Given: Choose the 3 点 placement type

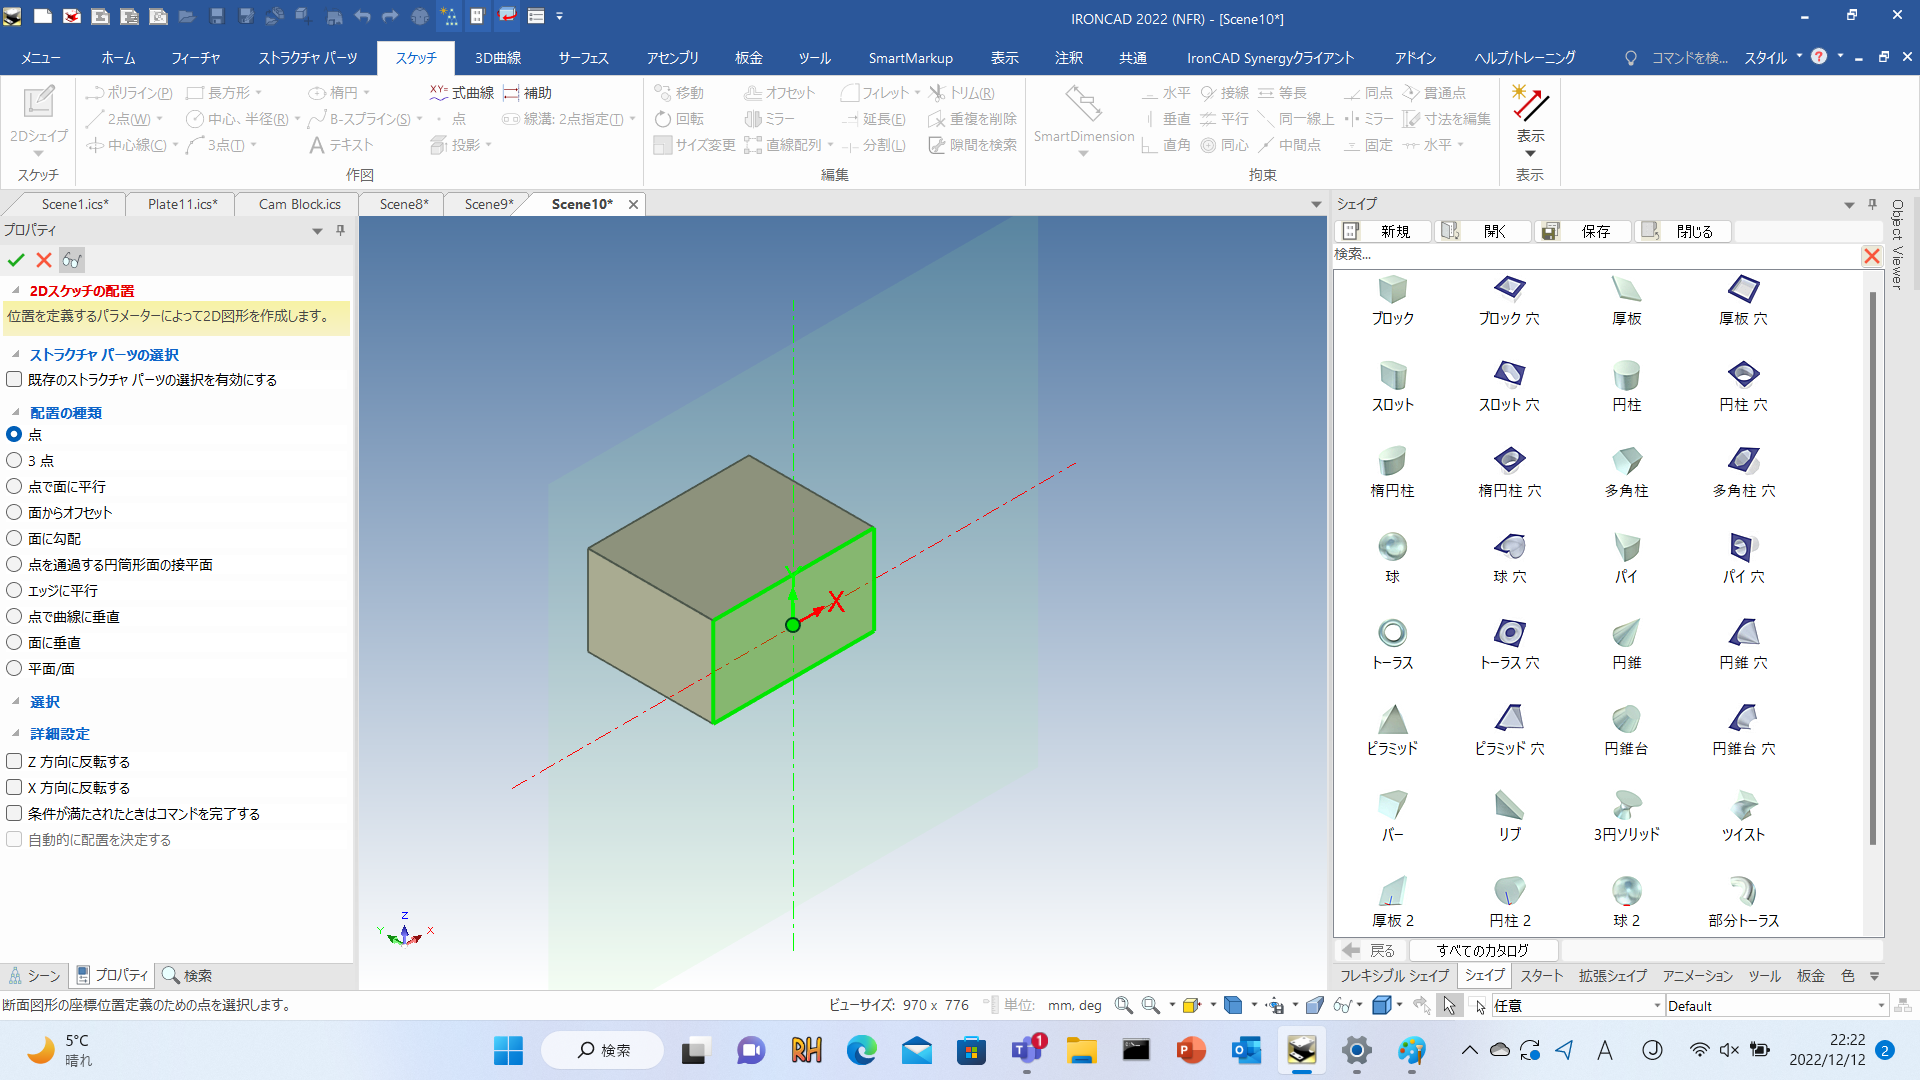Looking at the screenshot, I should (x=15, y=461).
